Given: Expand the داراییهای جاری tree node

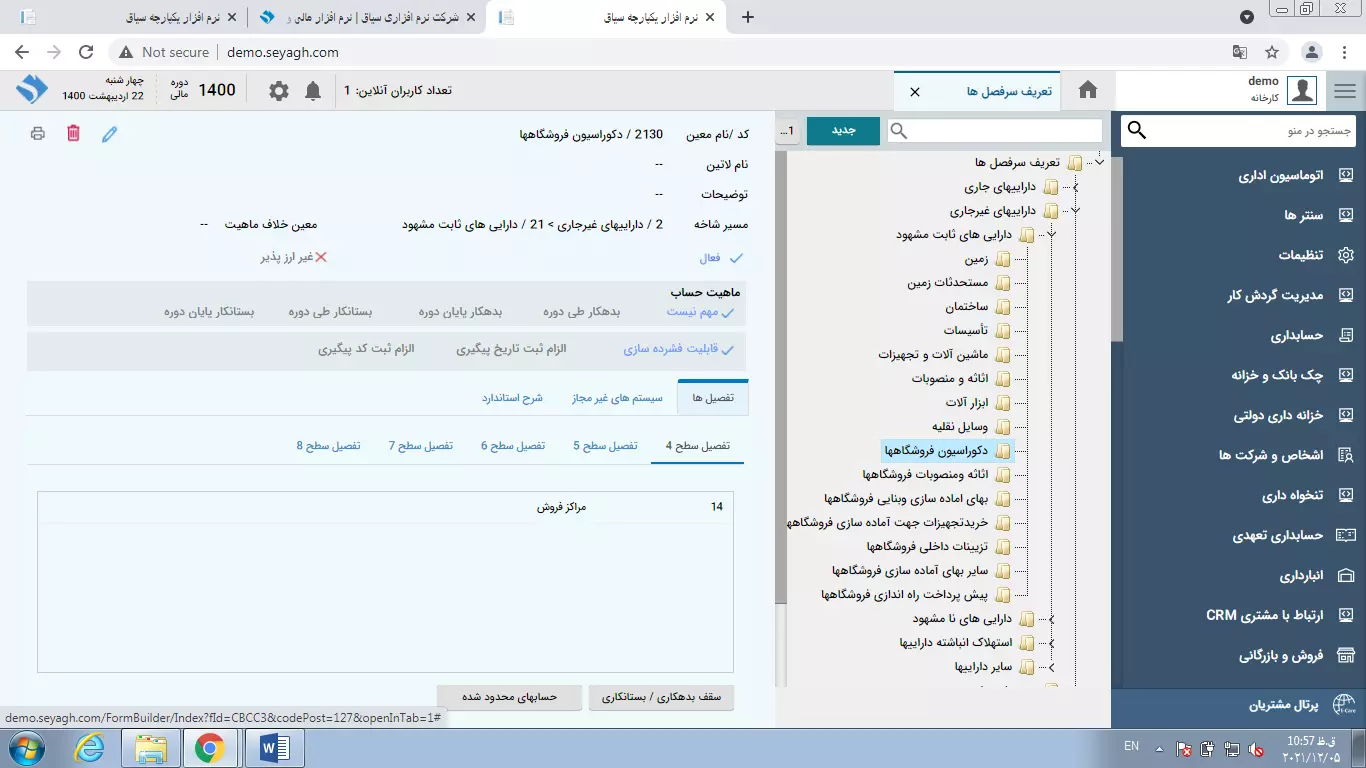Looking at the screenshot, I should pos(1074,187).
